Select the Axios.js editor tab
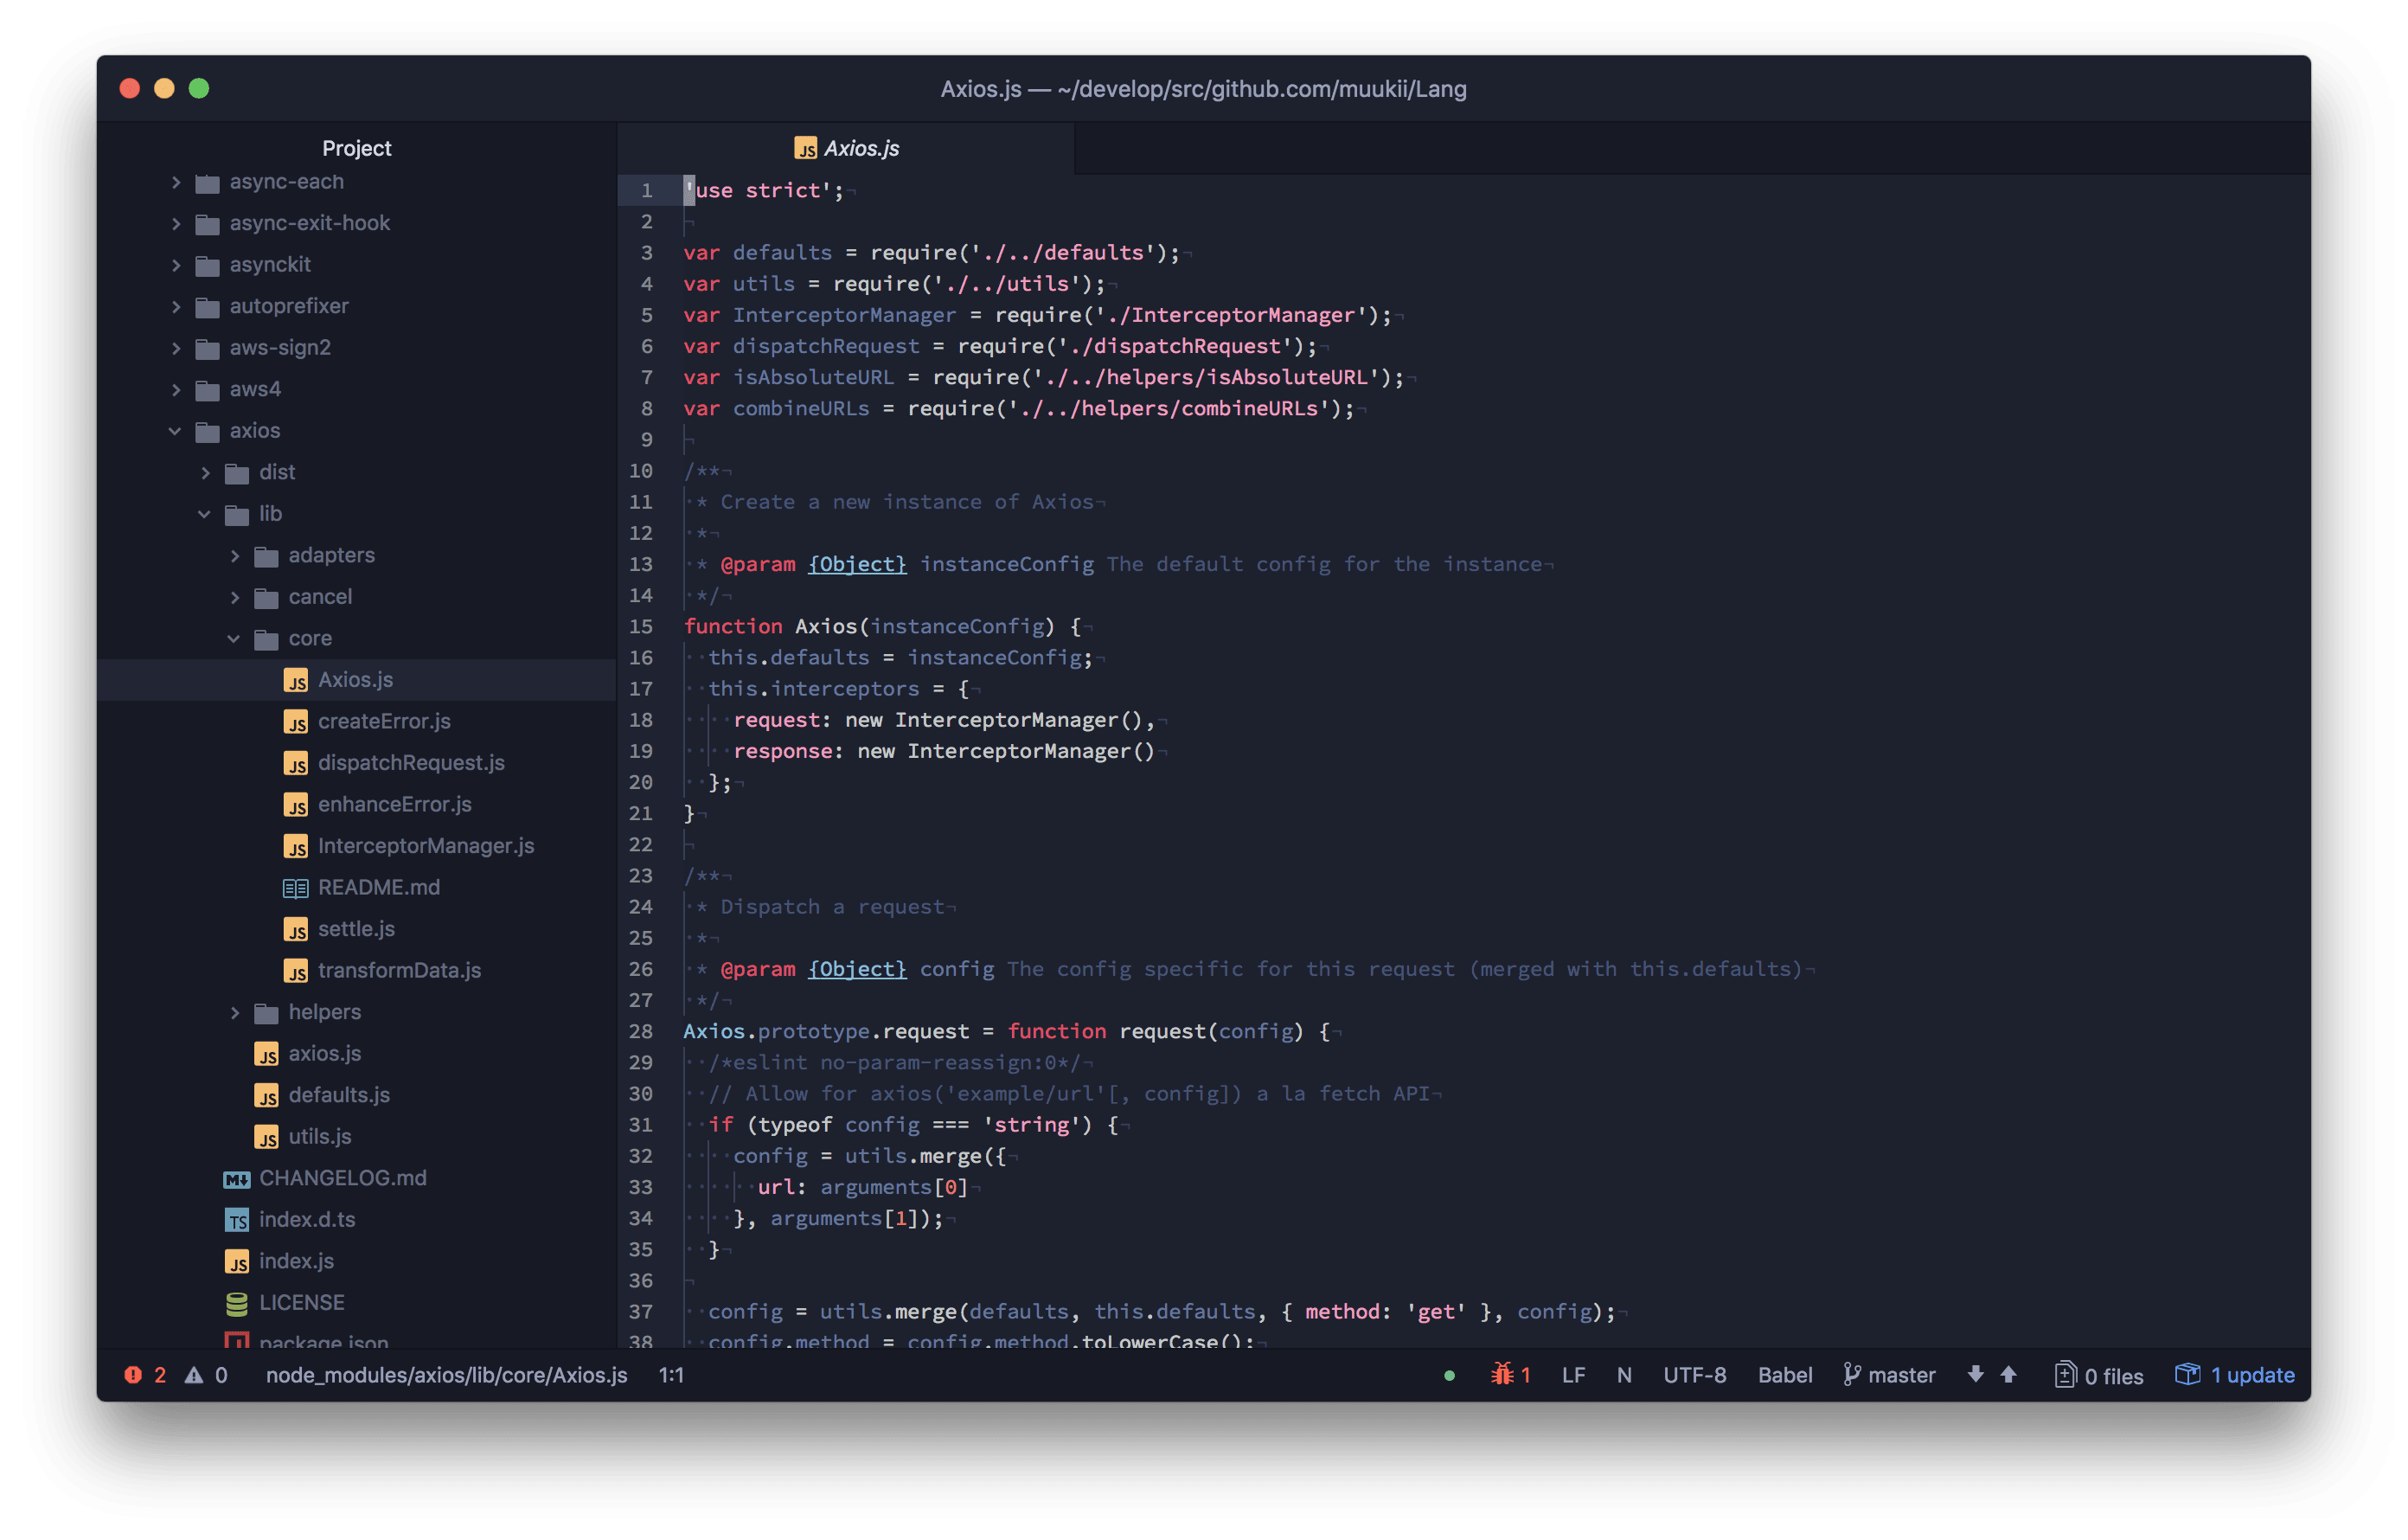This screenshot has width=2408, height=1540. [x=847, y=149]
